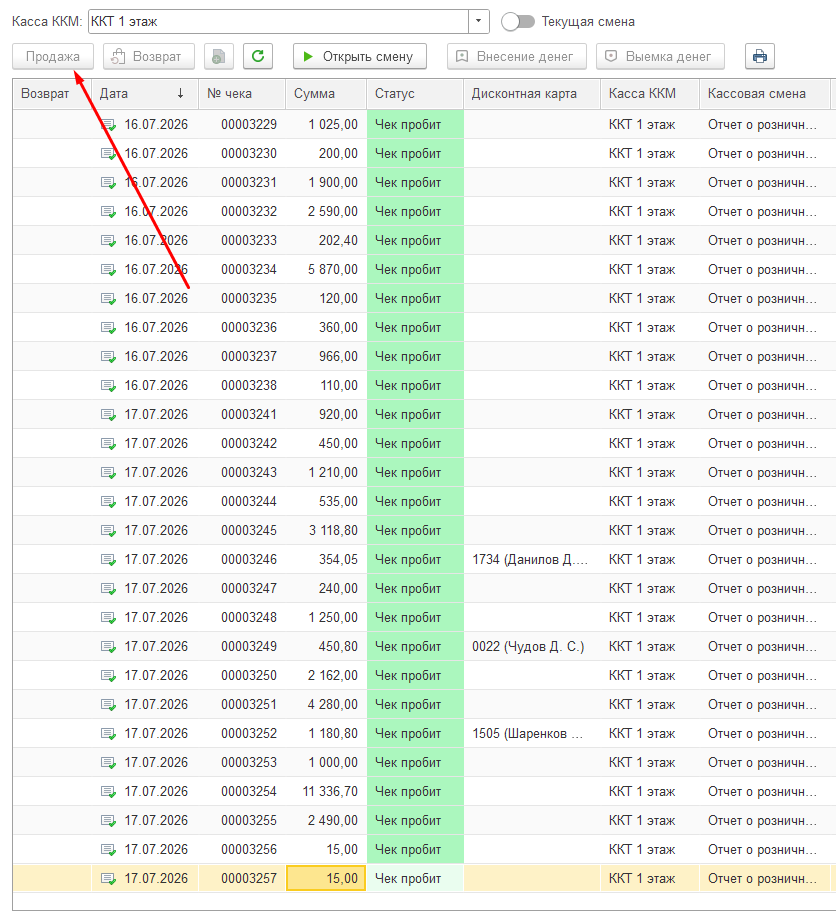The height and width of the screenshot is (913, 836).
Task: Click receipt icon in row 00003255
Action: tap(108, 820)
